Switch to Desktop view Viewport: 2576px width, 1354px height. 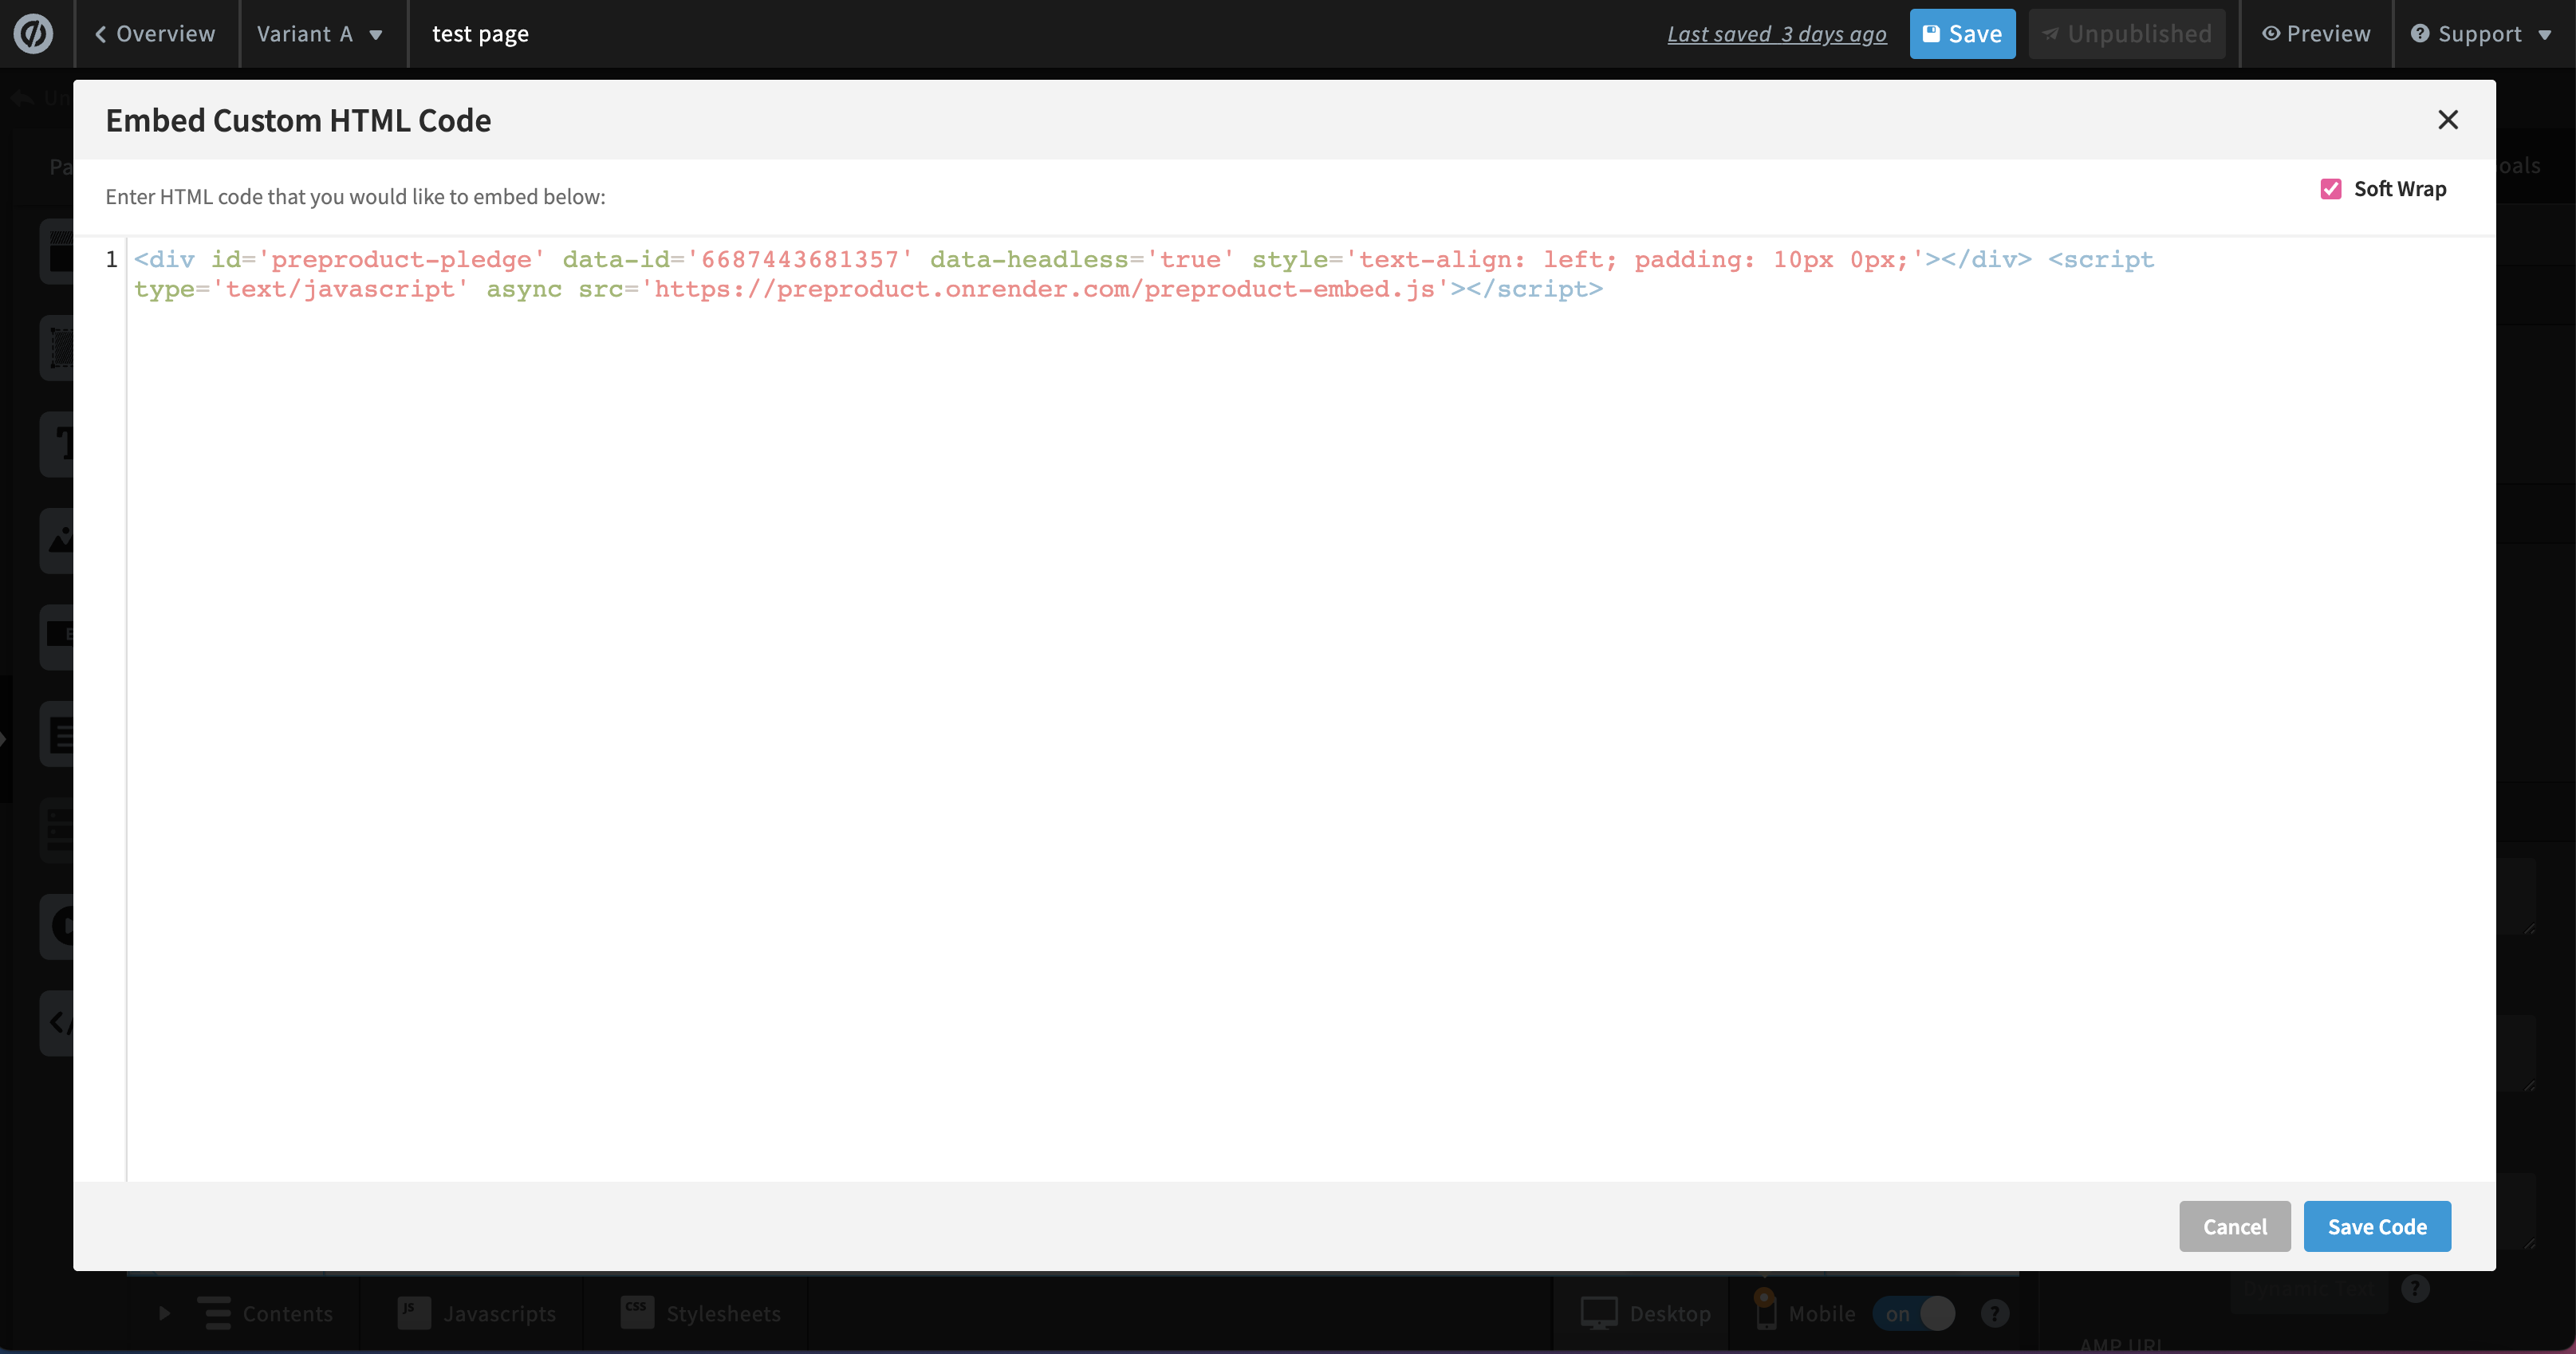coord(1646,1313)
